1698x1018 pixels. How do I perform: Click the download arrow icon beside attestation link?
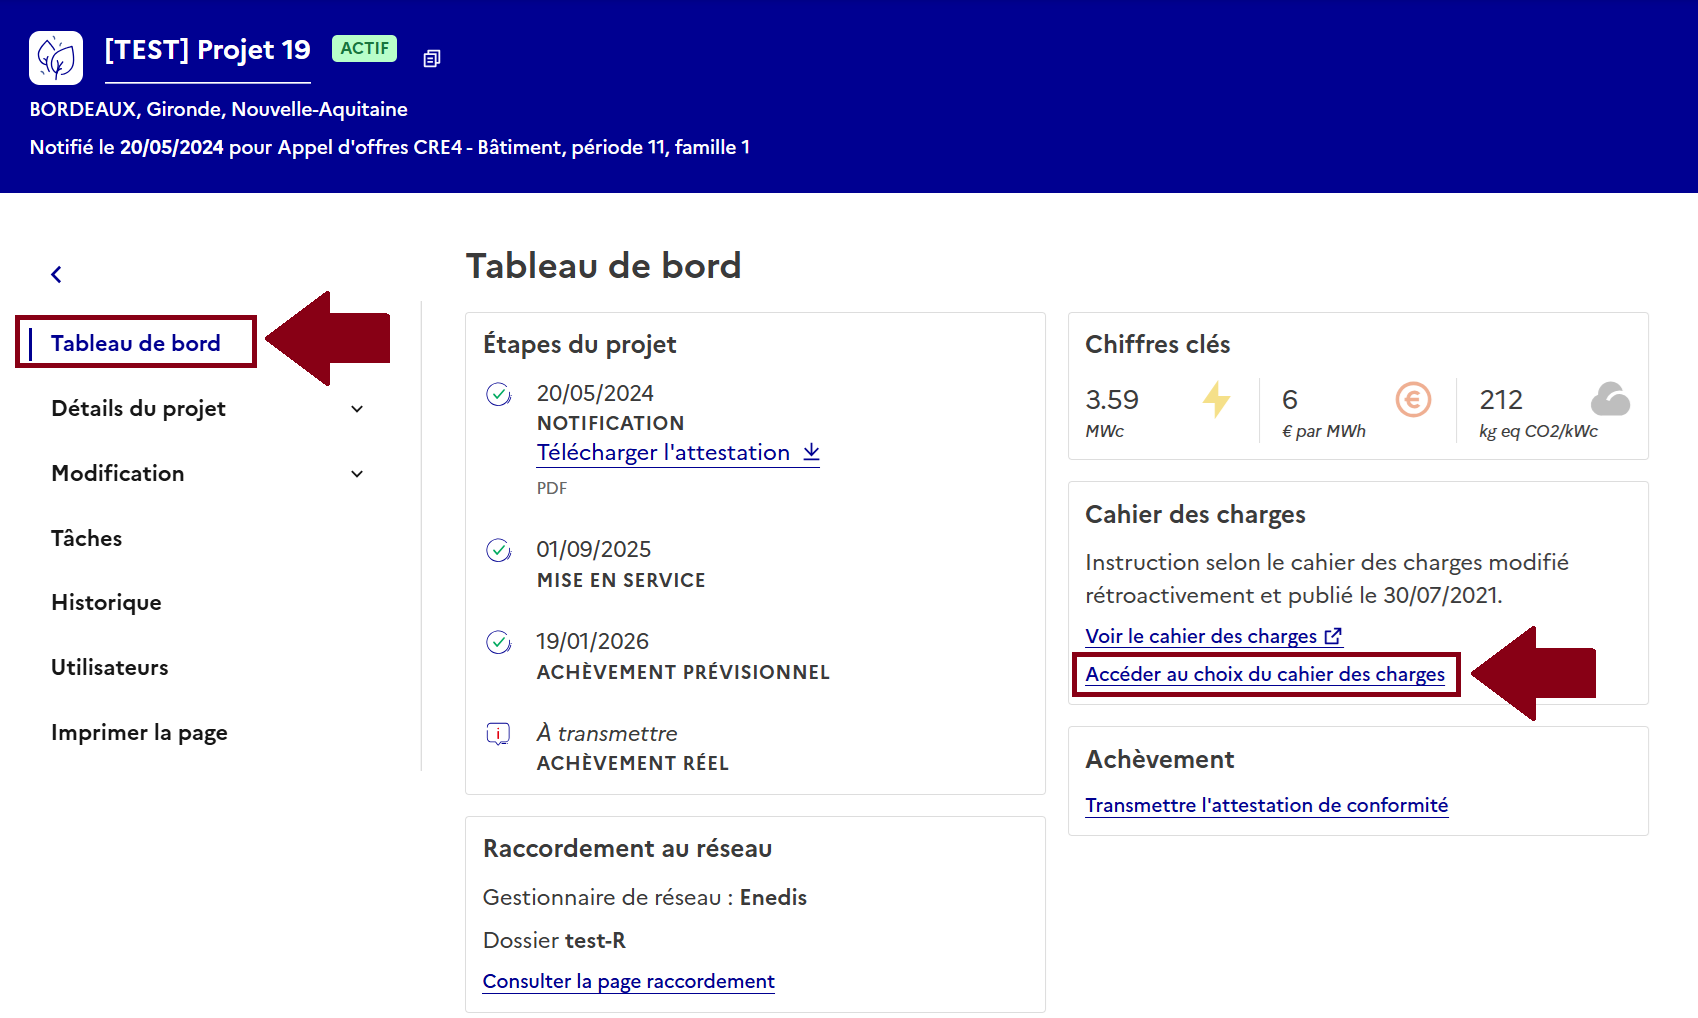point(811,452)
